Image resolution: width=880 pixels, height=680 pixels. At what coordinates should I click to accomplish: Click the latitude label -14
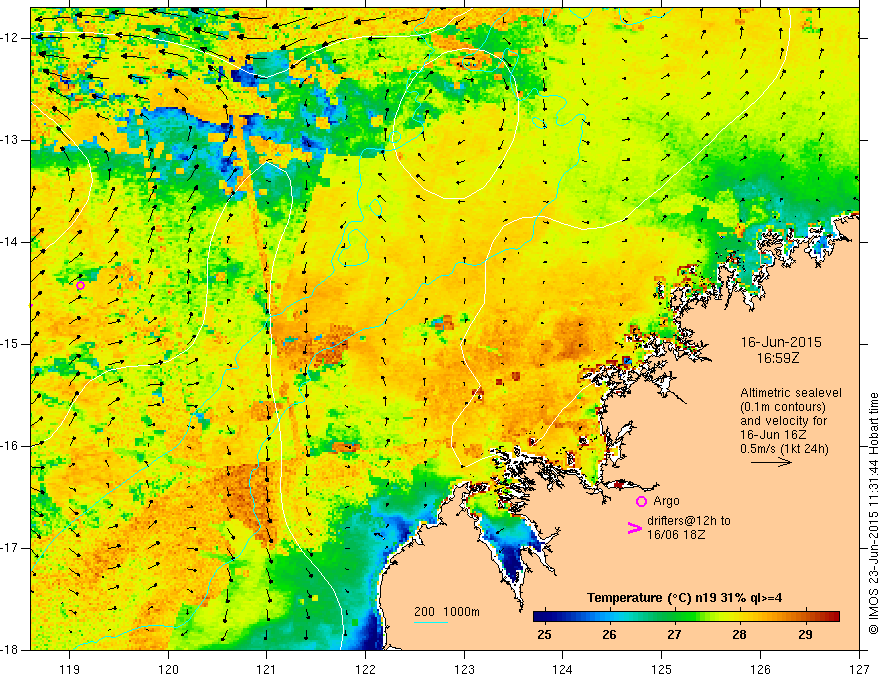[10, 242]
